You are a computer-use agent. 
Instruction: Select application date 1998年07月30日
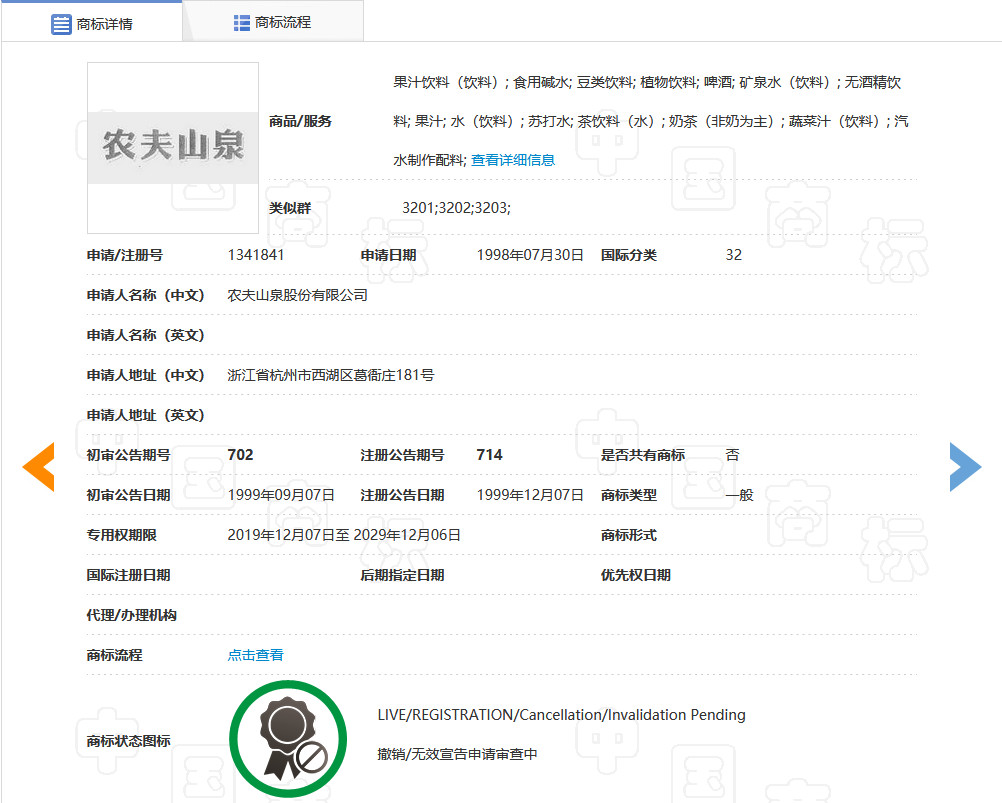530,255
